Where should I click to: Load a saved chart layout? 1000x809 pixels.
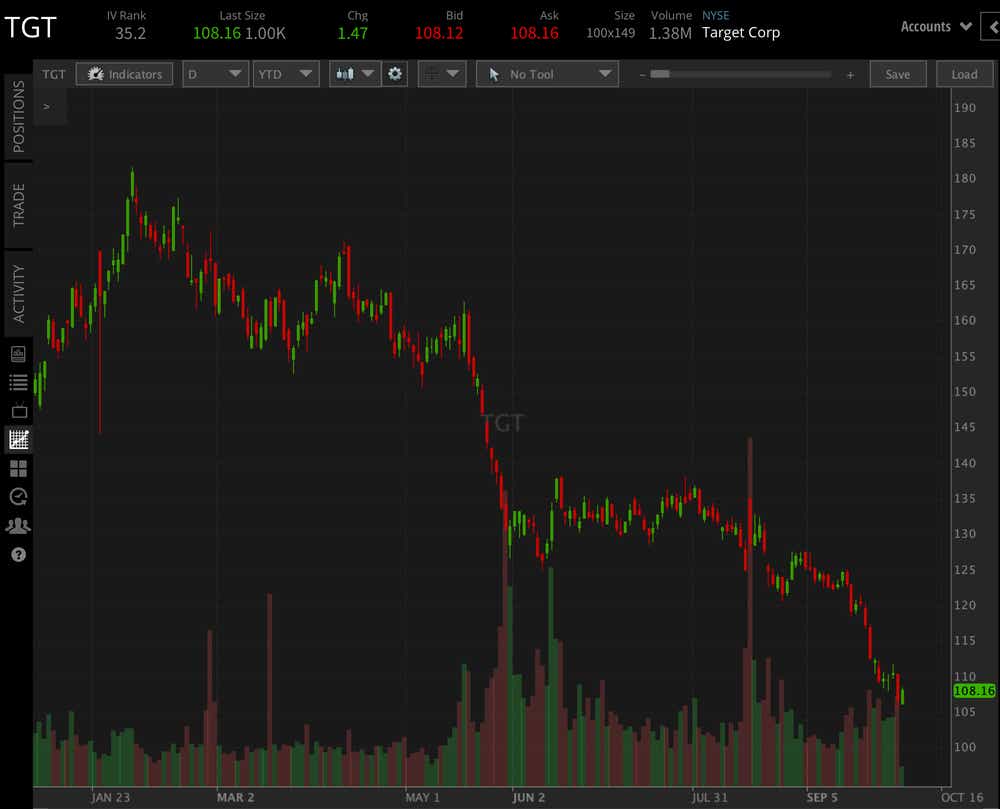pyautogui.click(x=964, y=74)
